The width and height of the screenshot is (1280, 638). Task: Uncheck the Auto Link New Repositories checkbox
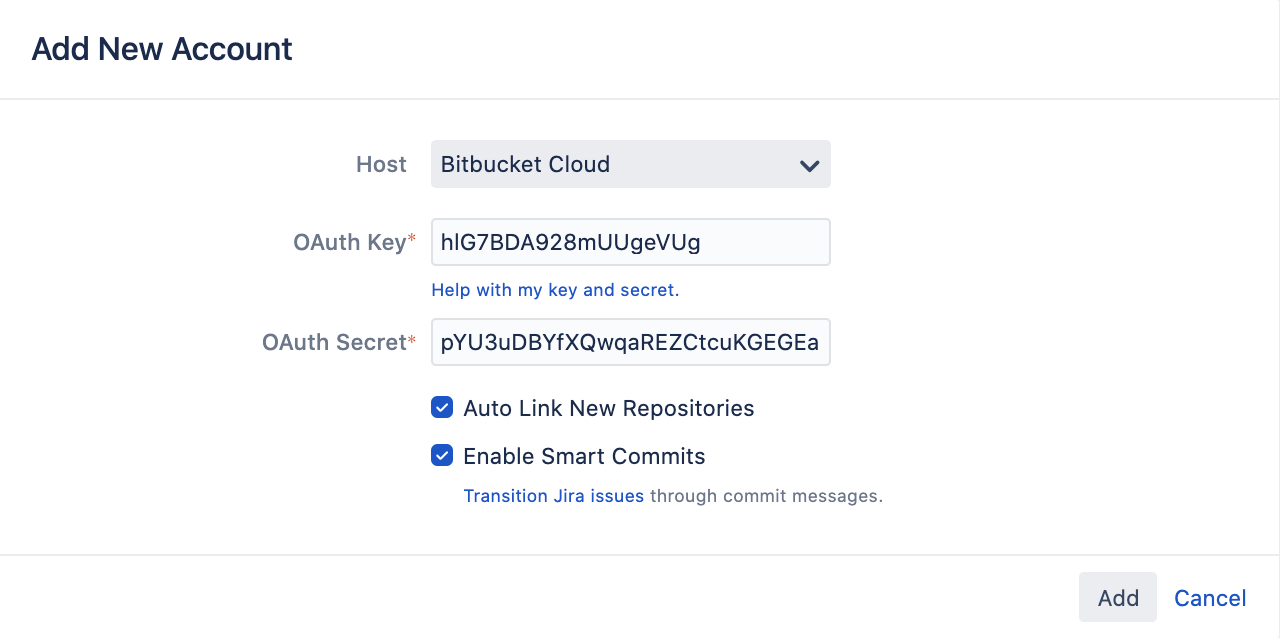point(442,407)
